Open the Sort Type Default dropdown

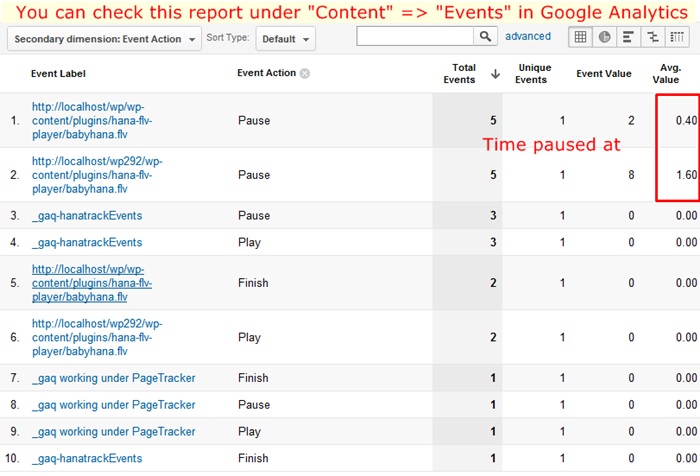(x=285, y=38)
